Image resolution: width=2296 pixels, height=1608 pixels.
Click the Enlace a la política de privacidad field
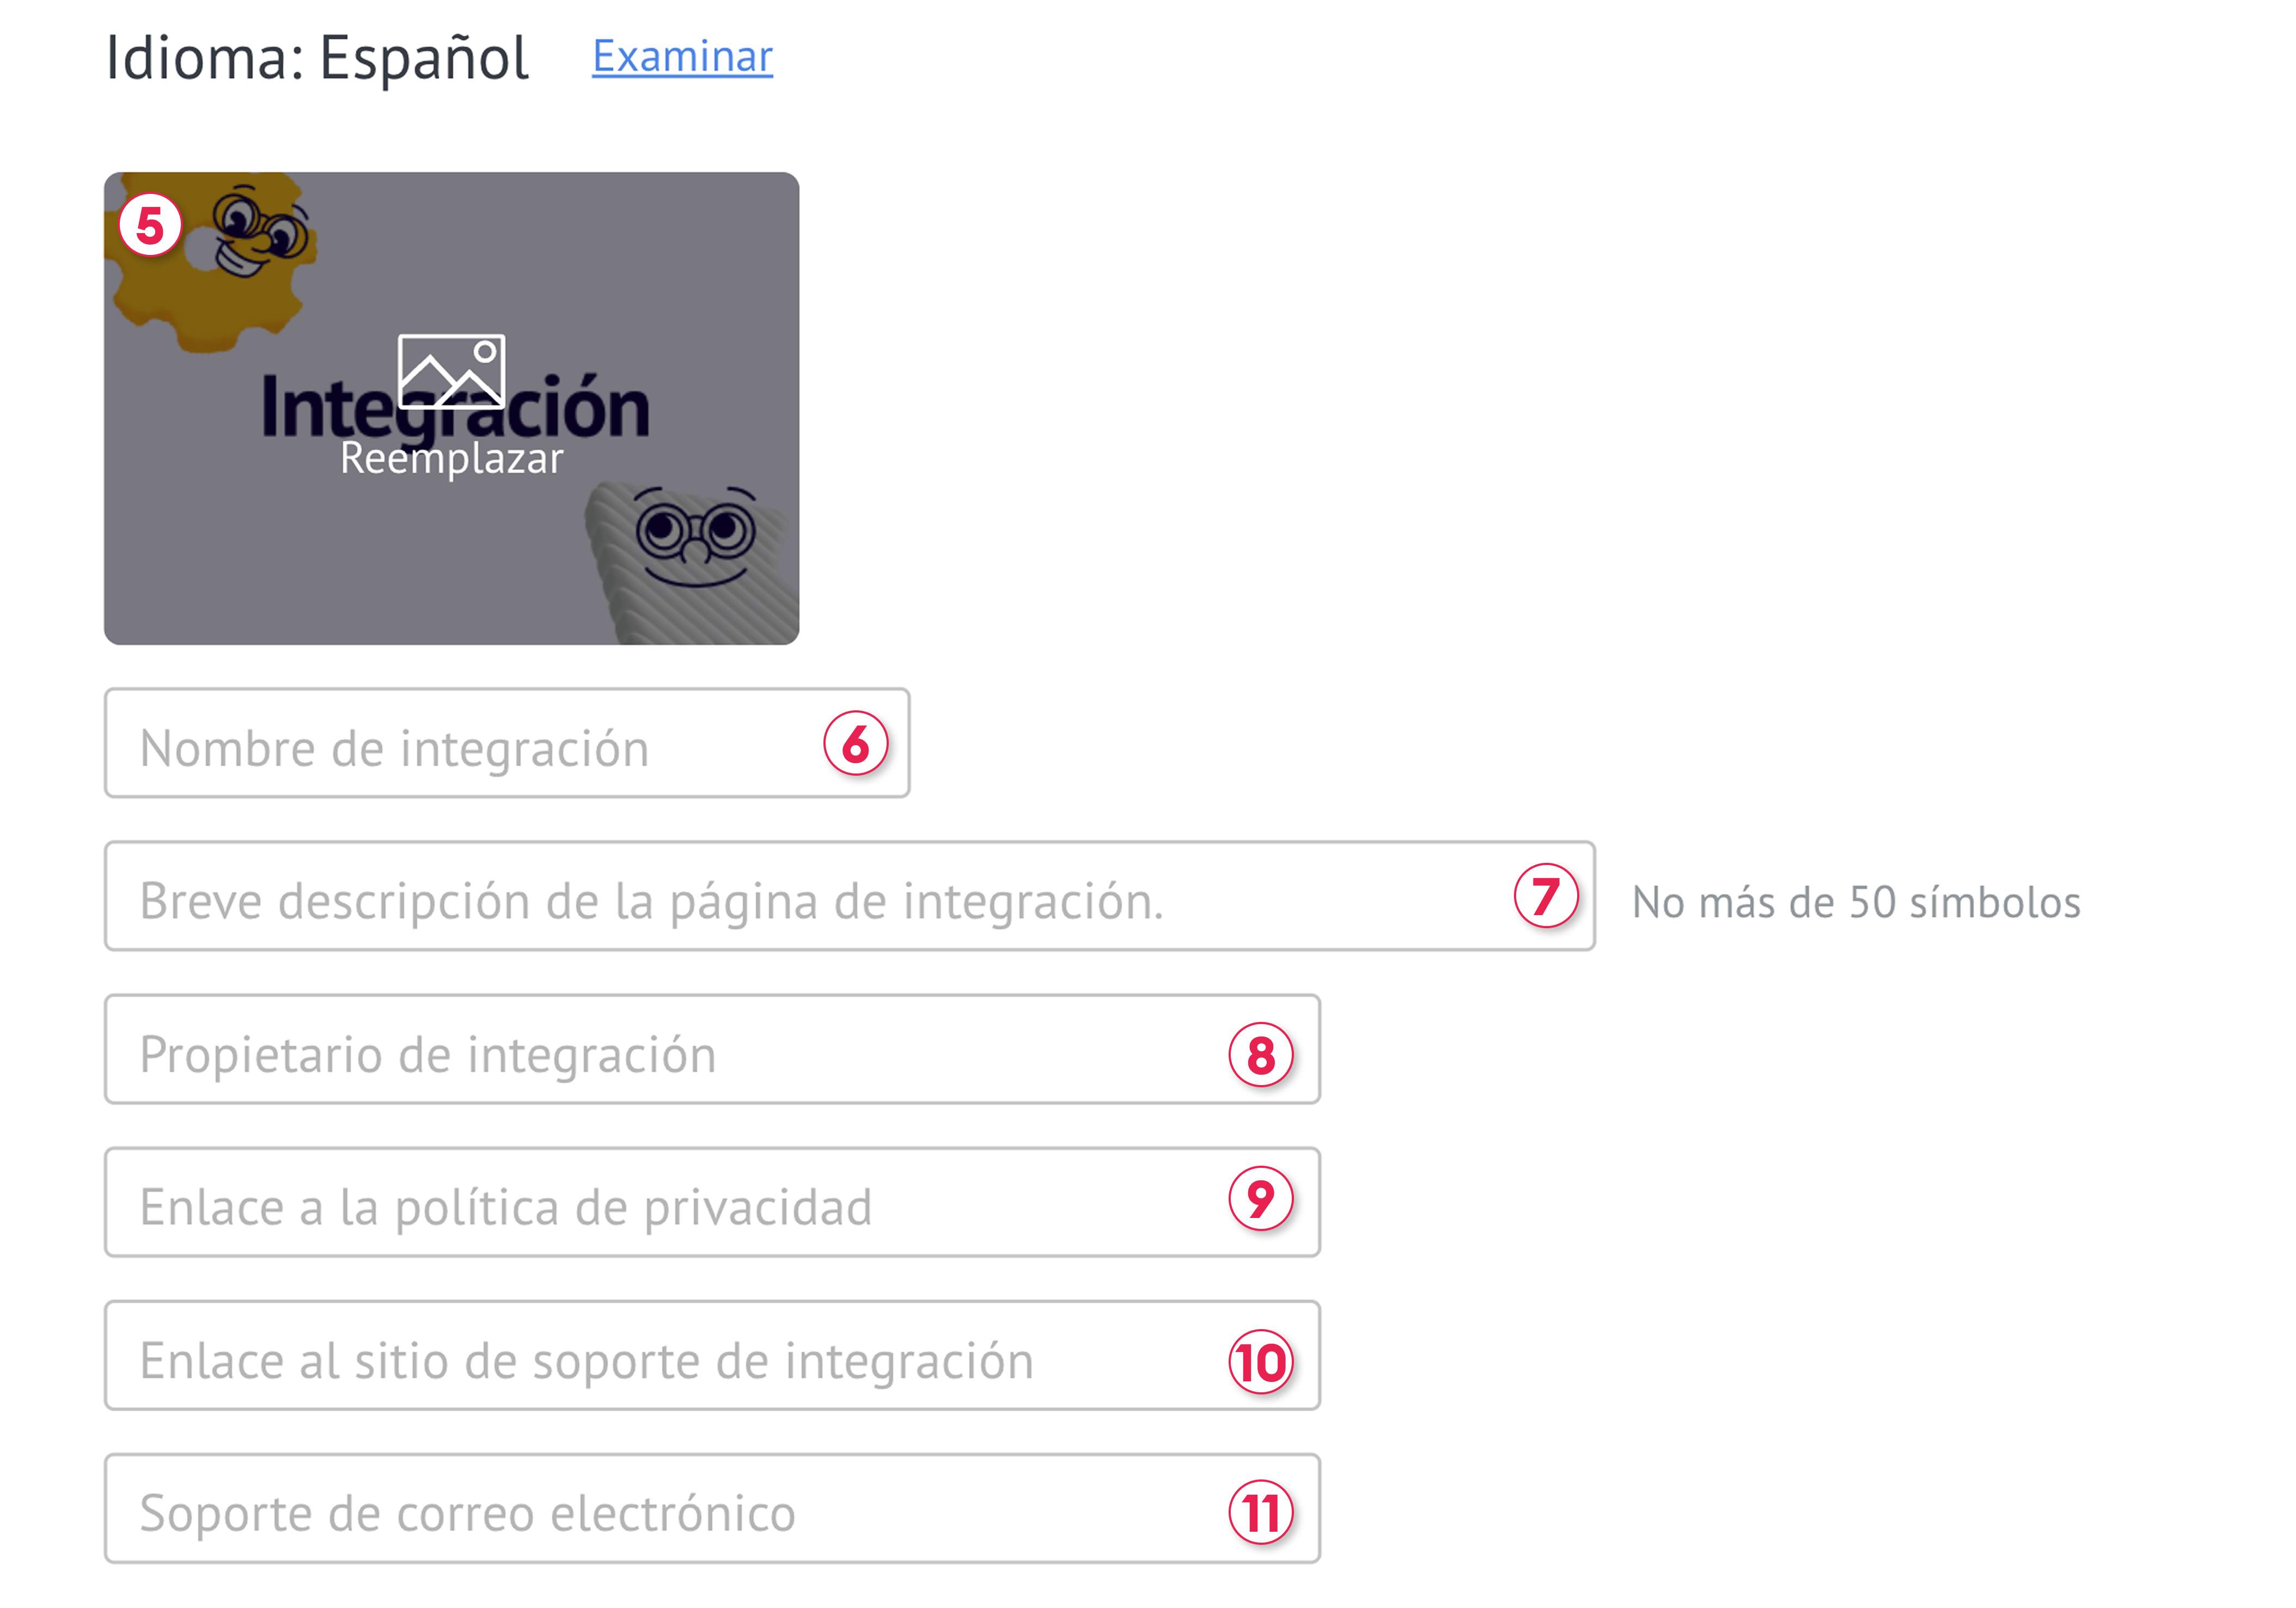[712, 1202]
